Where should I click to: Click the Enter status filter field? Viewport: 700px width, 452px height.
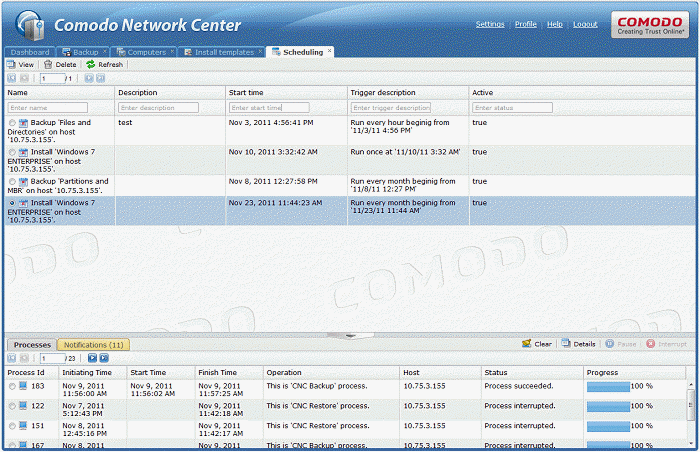(x=512, y=108)
